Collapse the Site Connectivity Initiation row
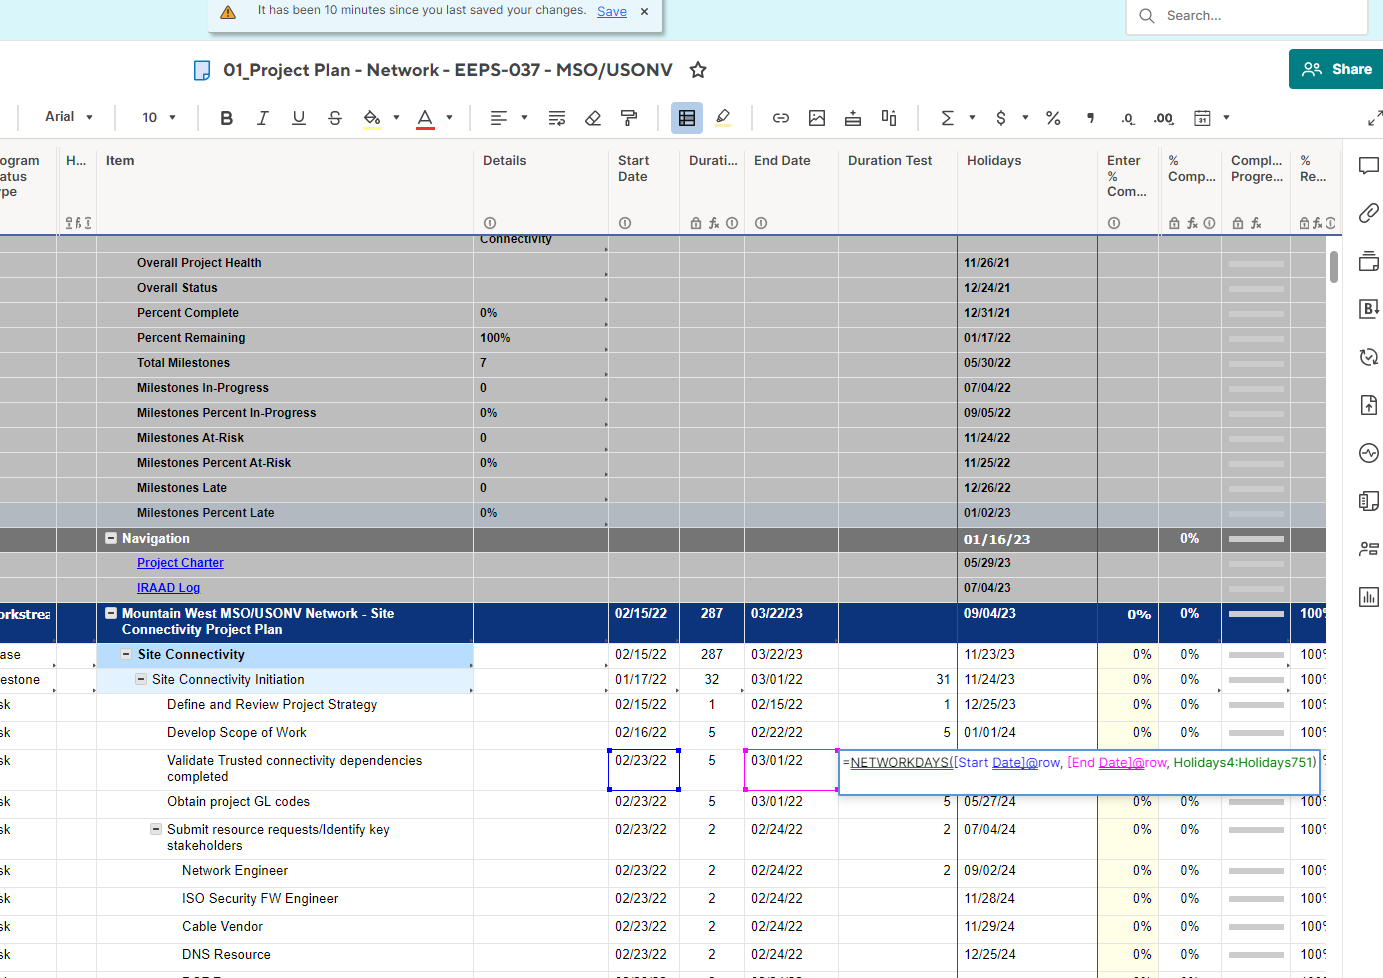Screen dimensions: 1383x978 pyautogui.click(x=141, y=679)
